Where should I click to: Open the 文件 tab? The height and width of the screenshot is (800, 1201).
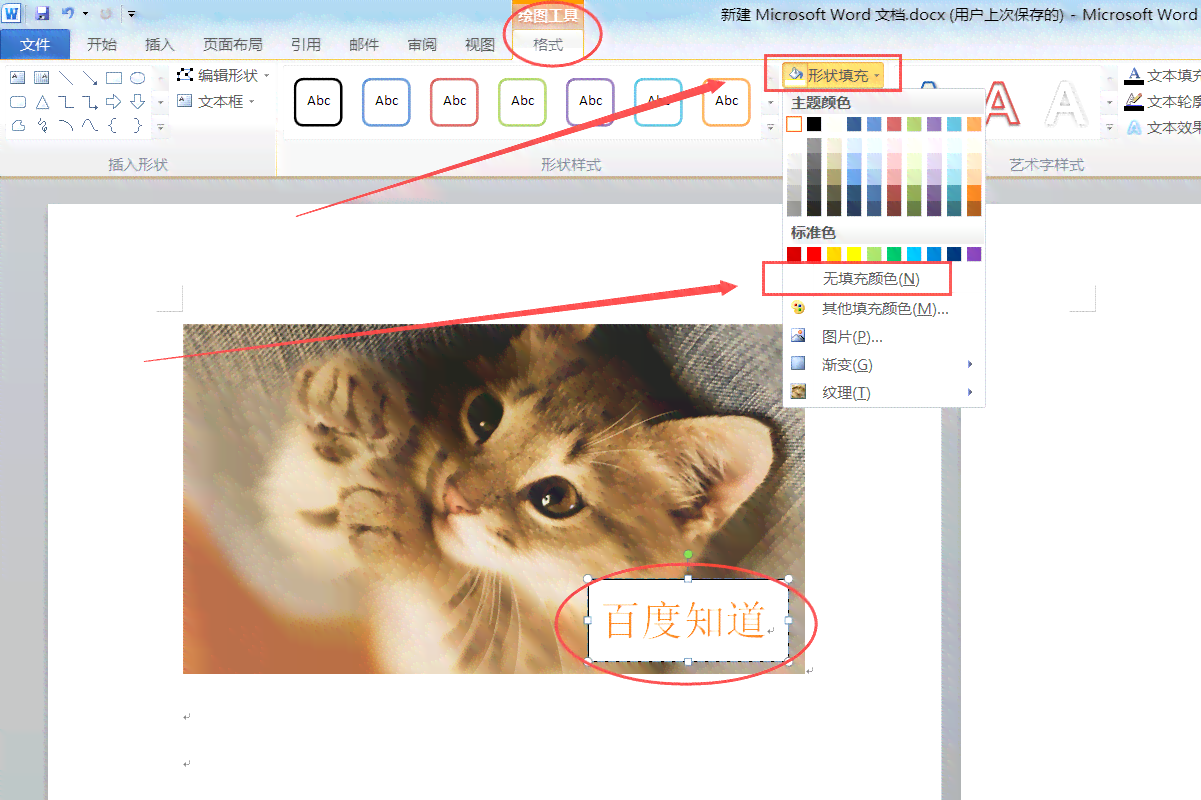click(x=35, y=44)
